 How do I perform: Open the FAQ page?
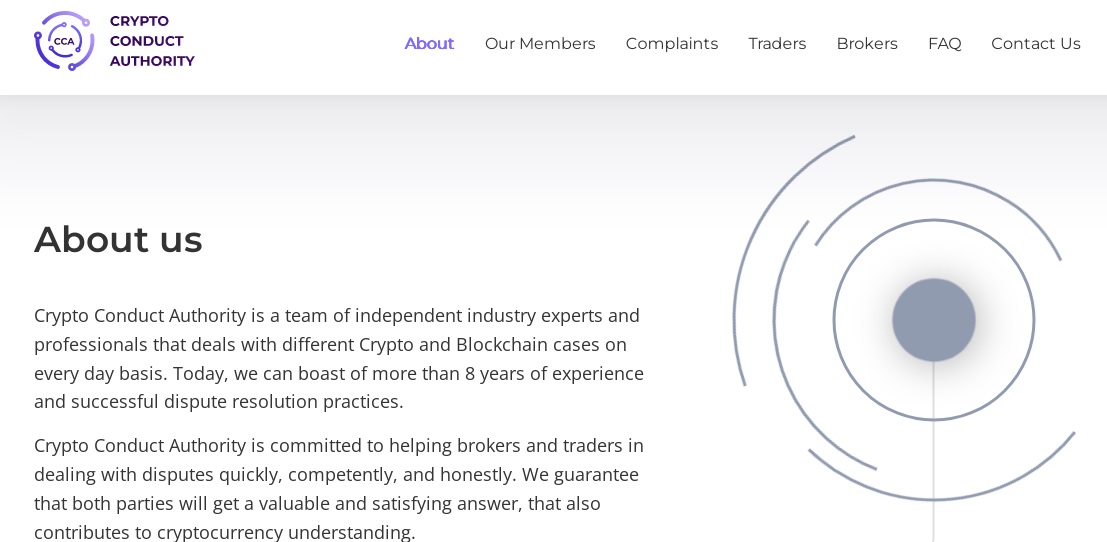[945, 44]
